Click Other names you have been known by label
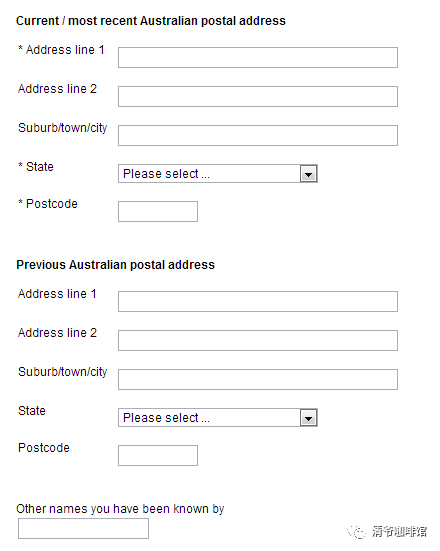440x551 pixels. coord(120,509)
